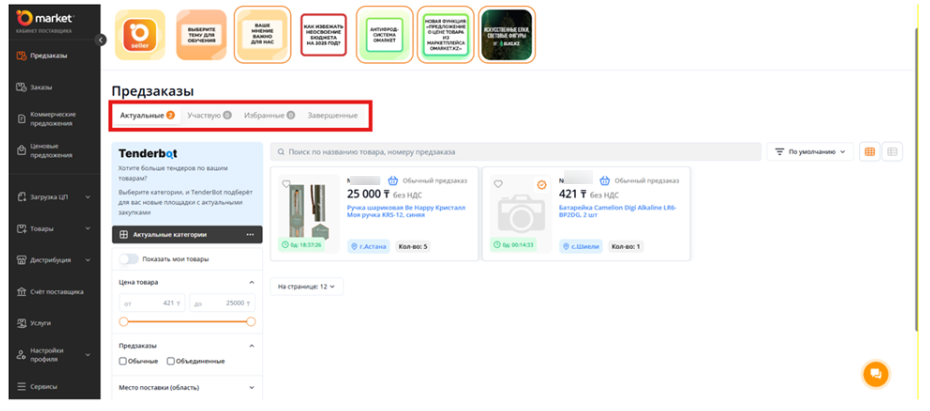Open the На странице: 12 dropdown

tap(306, 286)
